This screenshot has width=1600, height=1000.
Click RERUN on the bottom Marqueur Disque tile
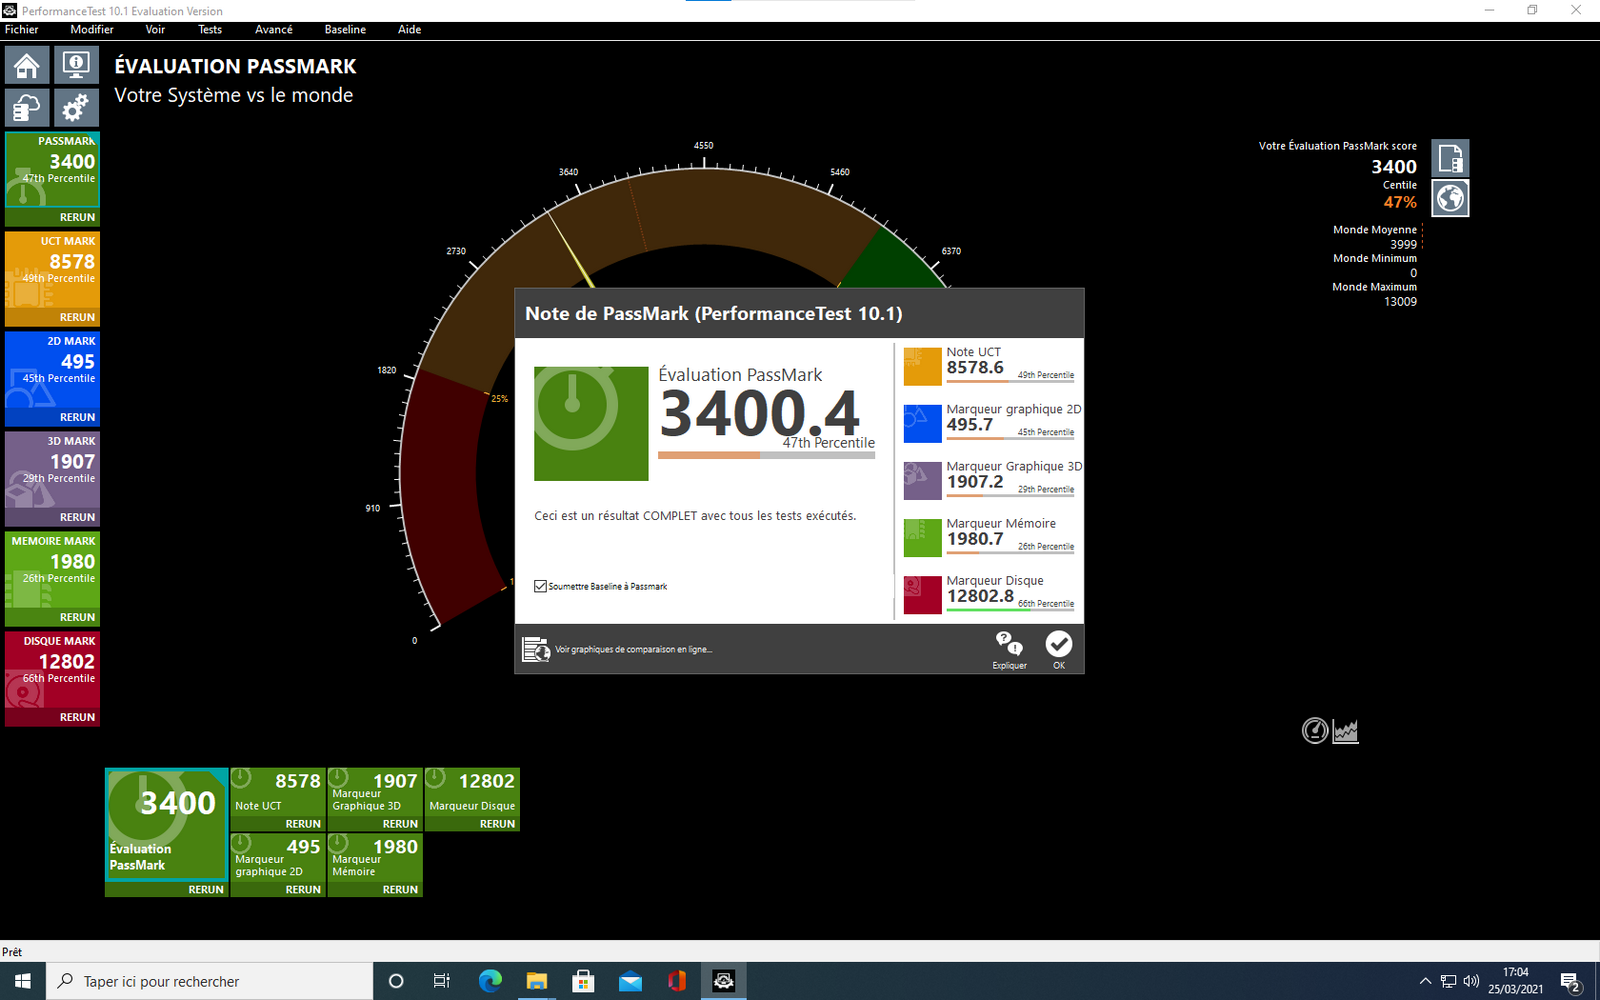click(497, 824)
